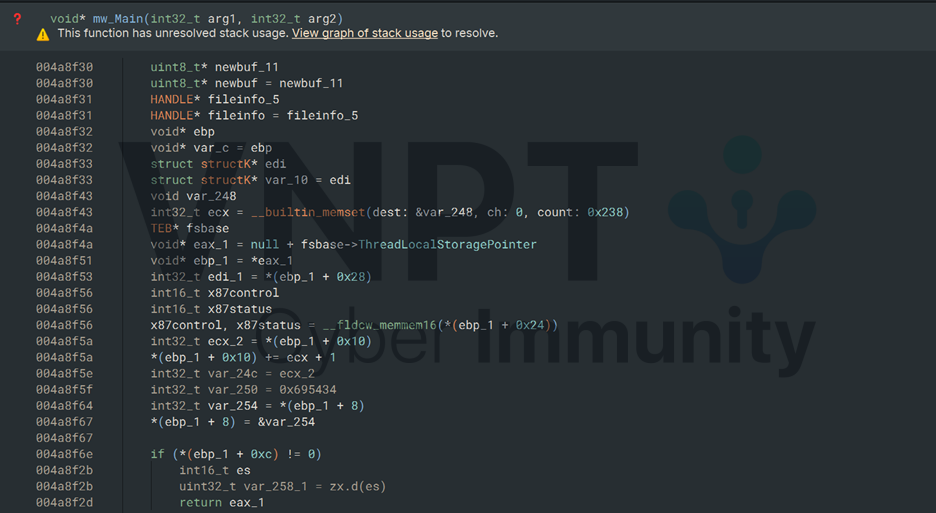Select the return keyword on the last line
This screenshot has width=936, height=513.
tap(200, 502)
